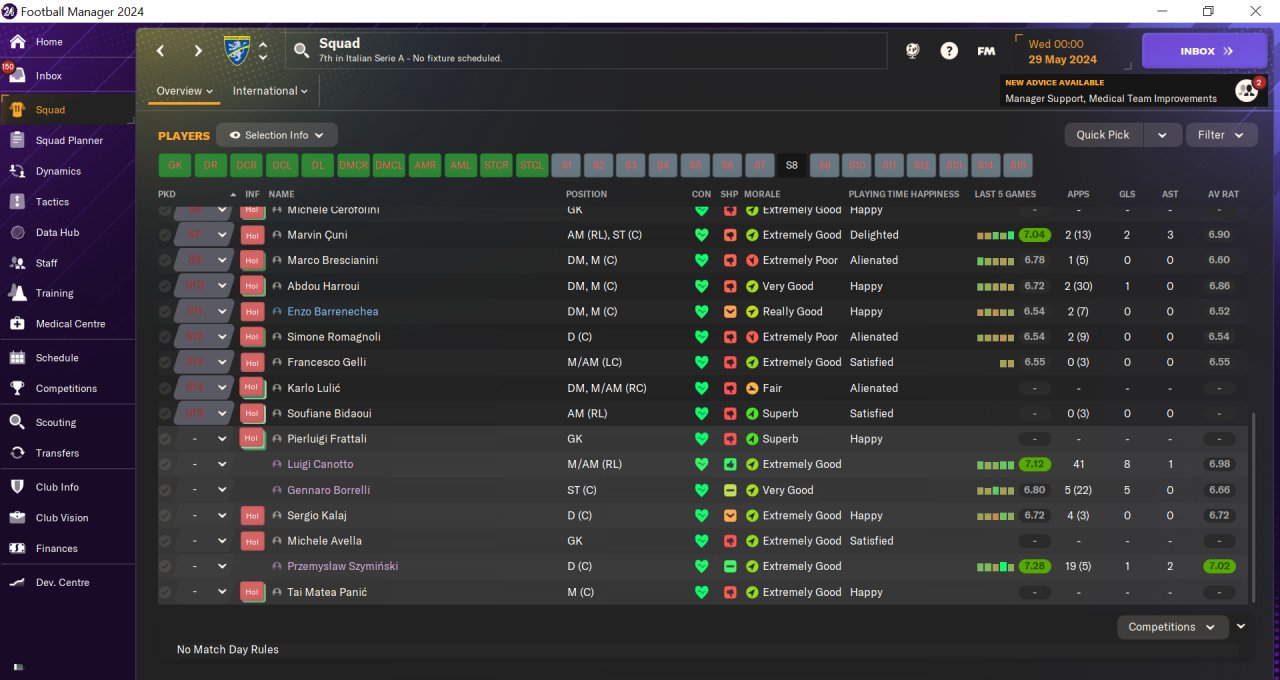This screenshot has width=1280, height=680.
Task: Click the Inbox continue button
Action: coord(1204,51)
